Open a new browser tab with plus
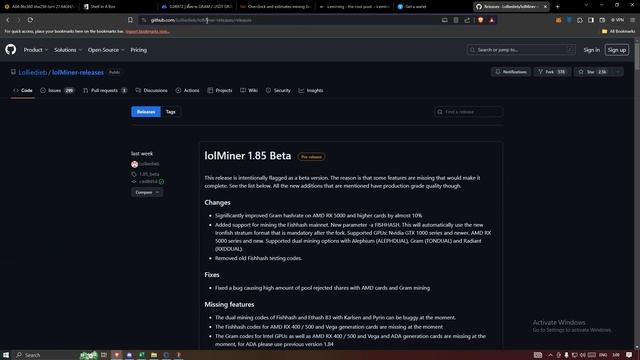This screenshot has height=360, width=640. (x=558, y=7)
